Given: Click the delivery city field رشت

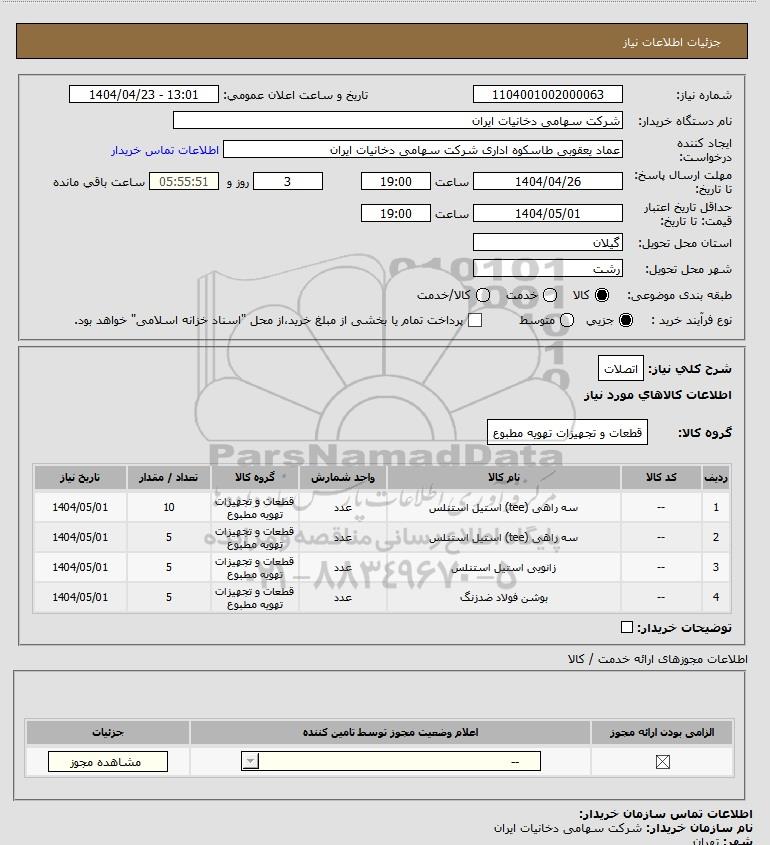Looking at the screenshot, I should [x=547, y=268].
